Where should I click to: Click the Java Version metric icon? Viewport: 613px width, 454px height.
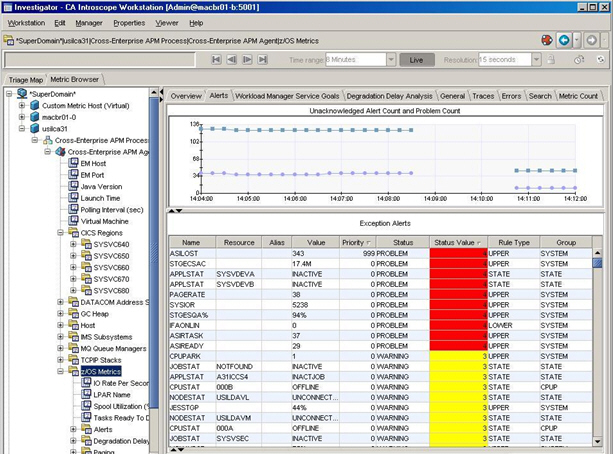(x=71, y=186)
